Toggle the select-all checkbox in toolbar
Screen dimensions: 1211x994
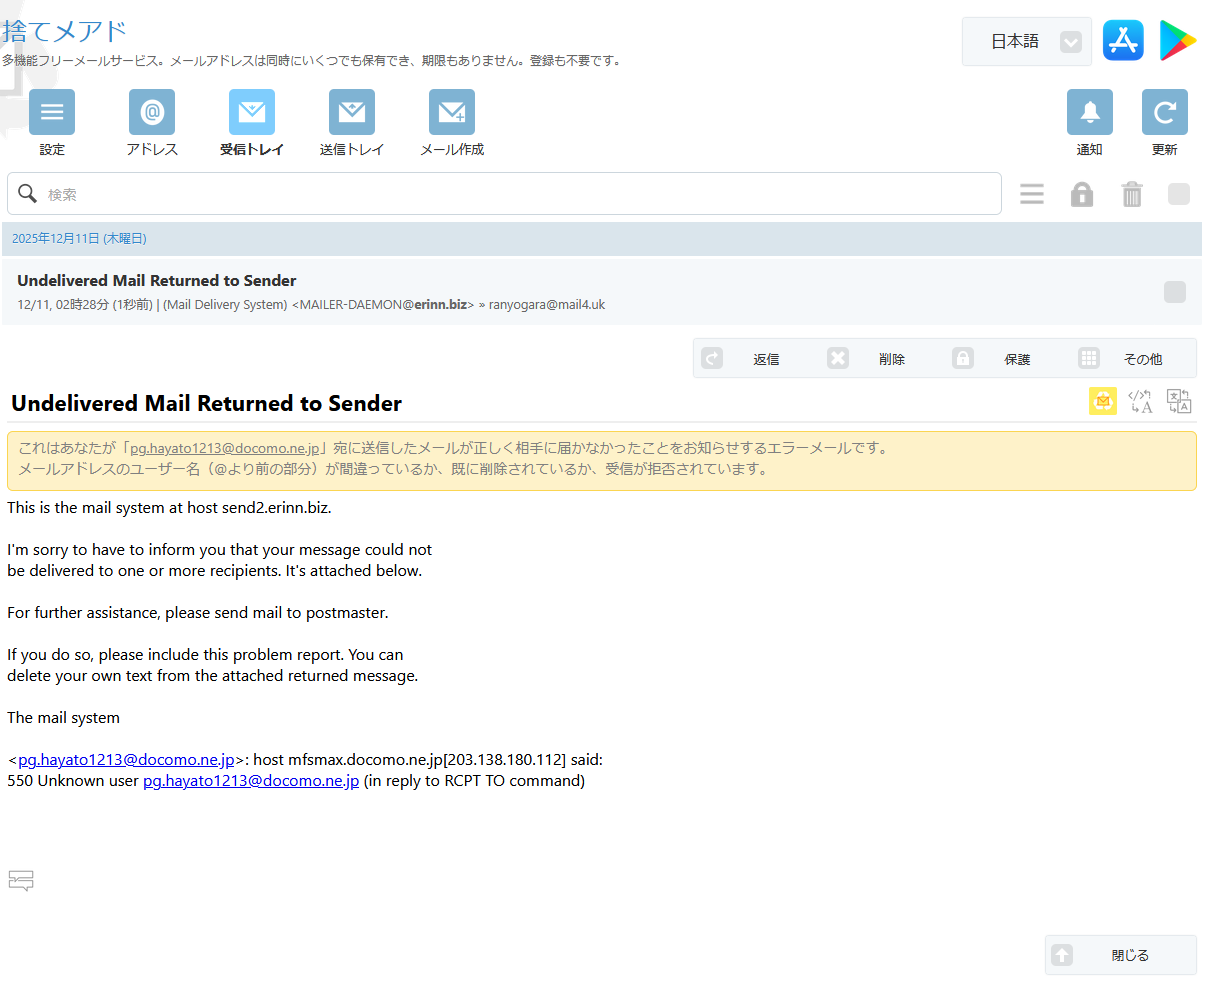point(1179,194)
